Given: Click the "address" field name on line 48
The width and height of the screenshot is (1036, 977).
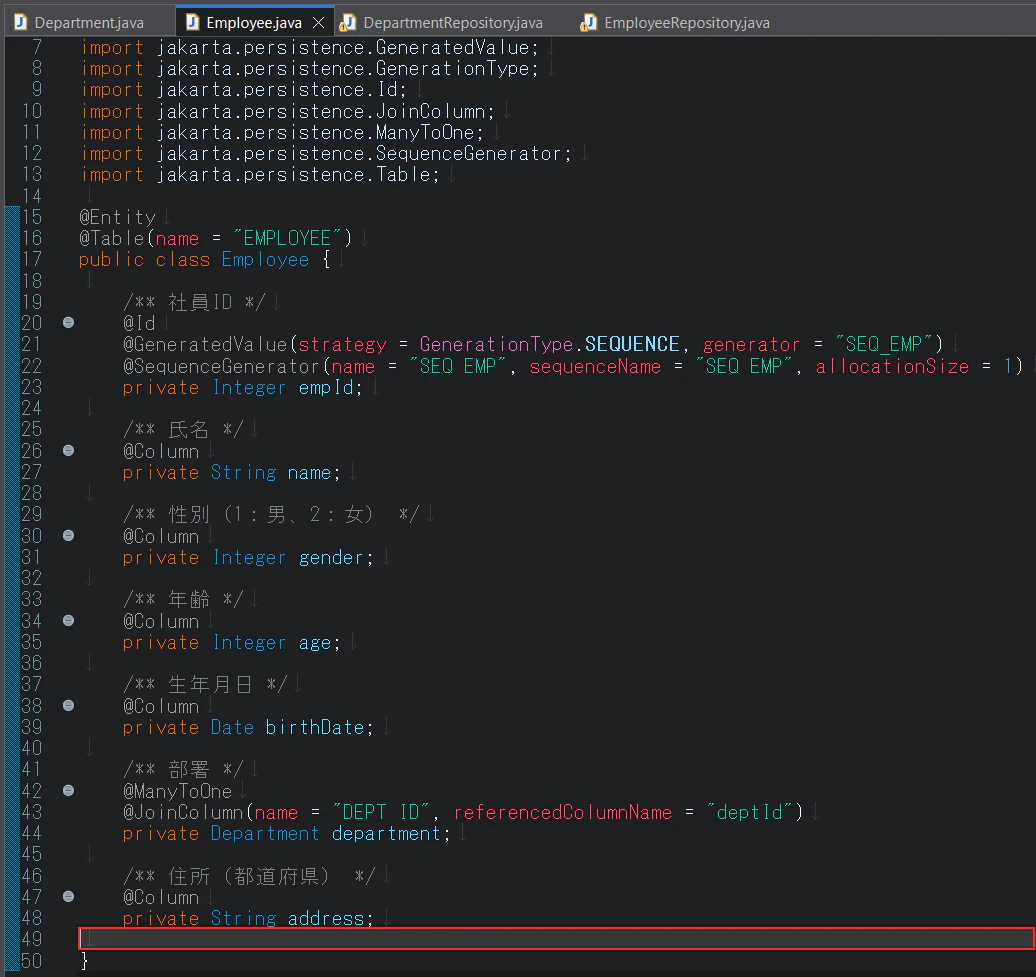Looking at the screenshot, I should [326, 918].
